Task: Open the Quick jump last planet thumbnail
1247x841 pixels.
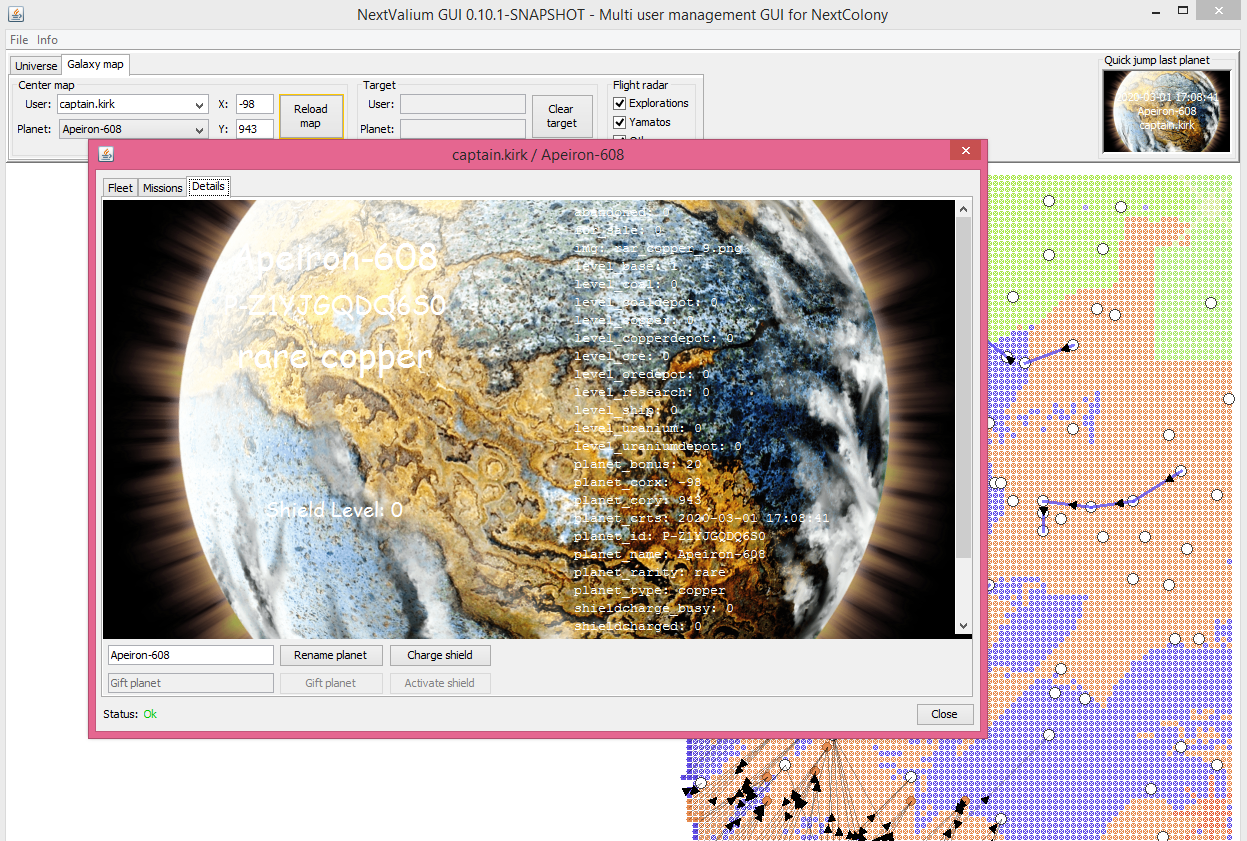Action: click(x=1166, y=111)
